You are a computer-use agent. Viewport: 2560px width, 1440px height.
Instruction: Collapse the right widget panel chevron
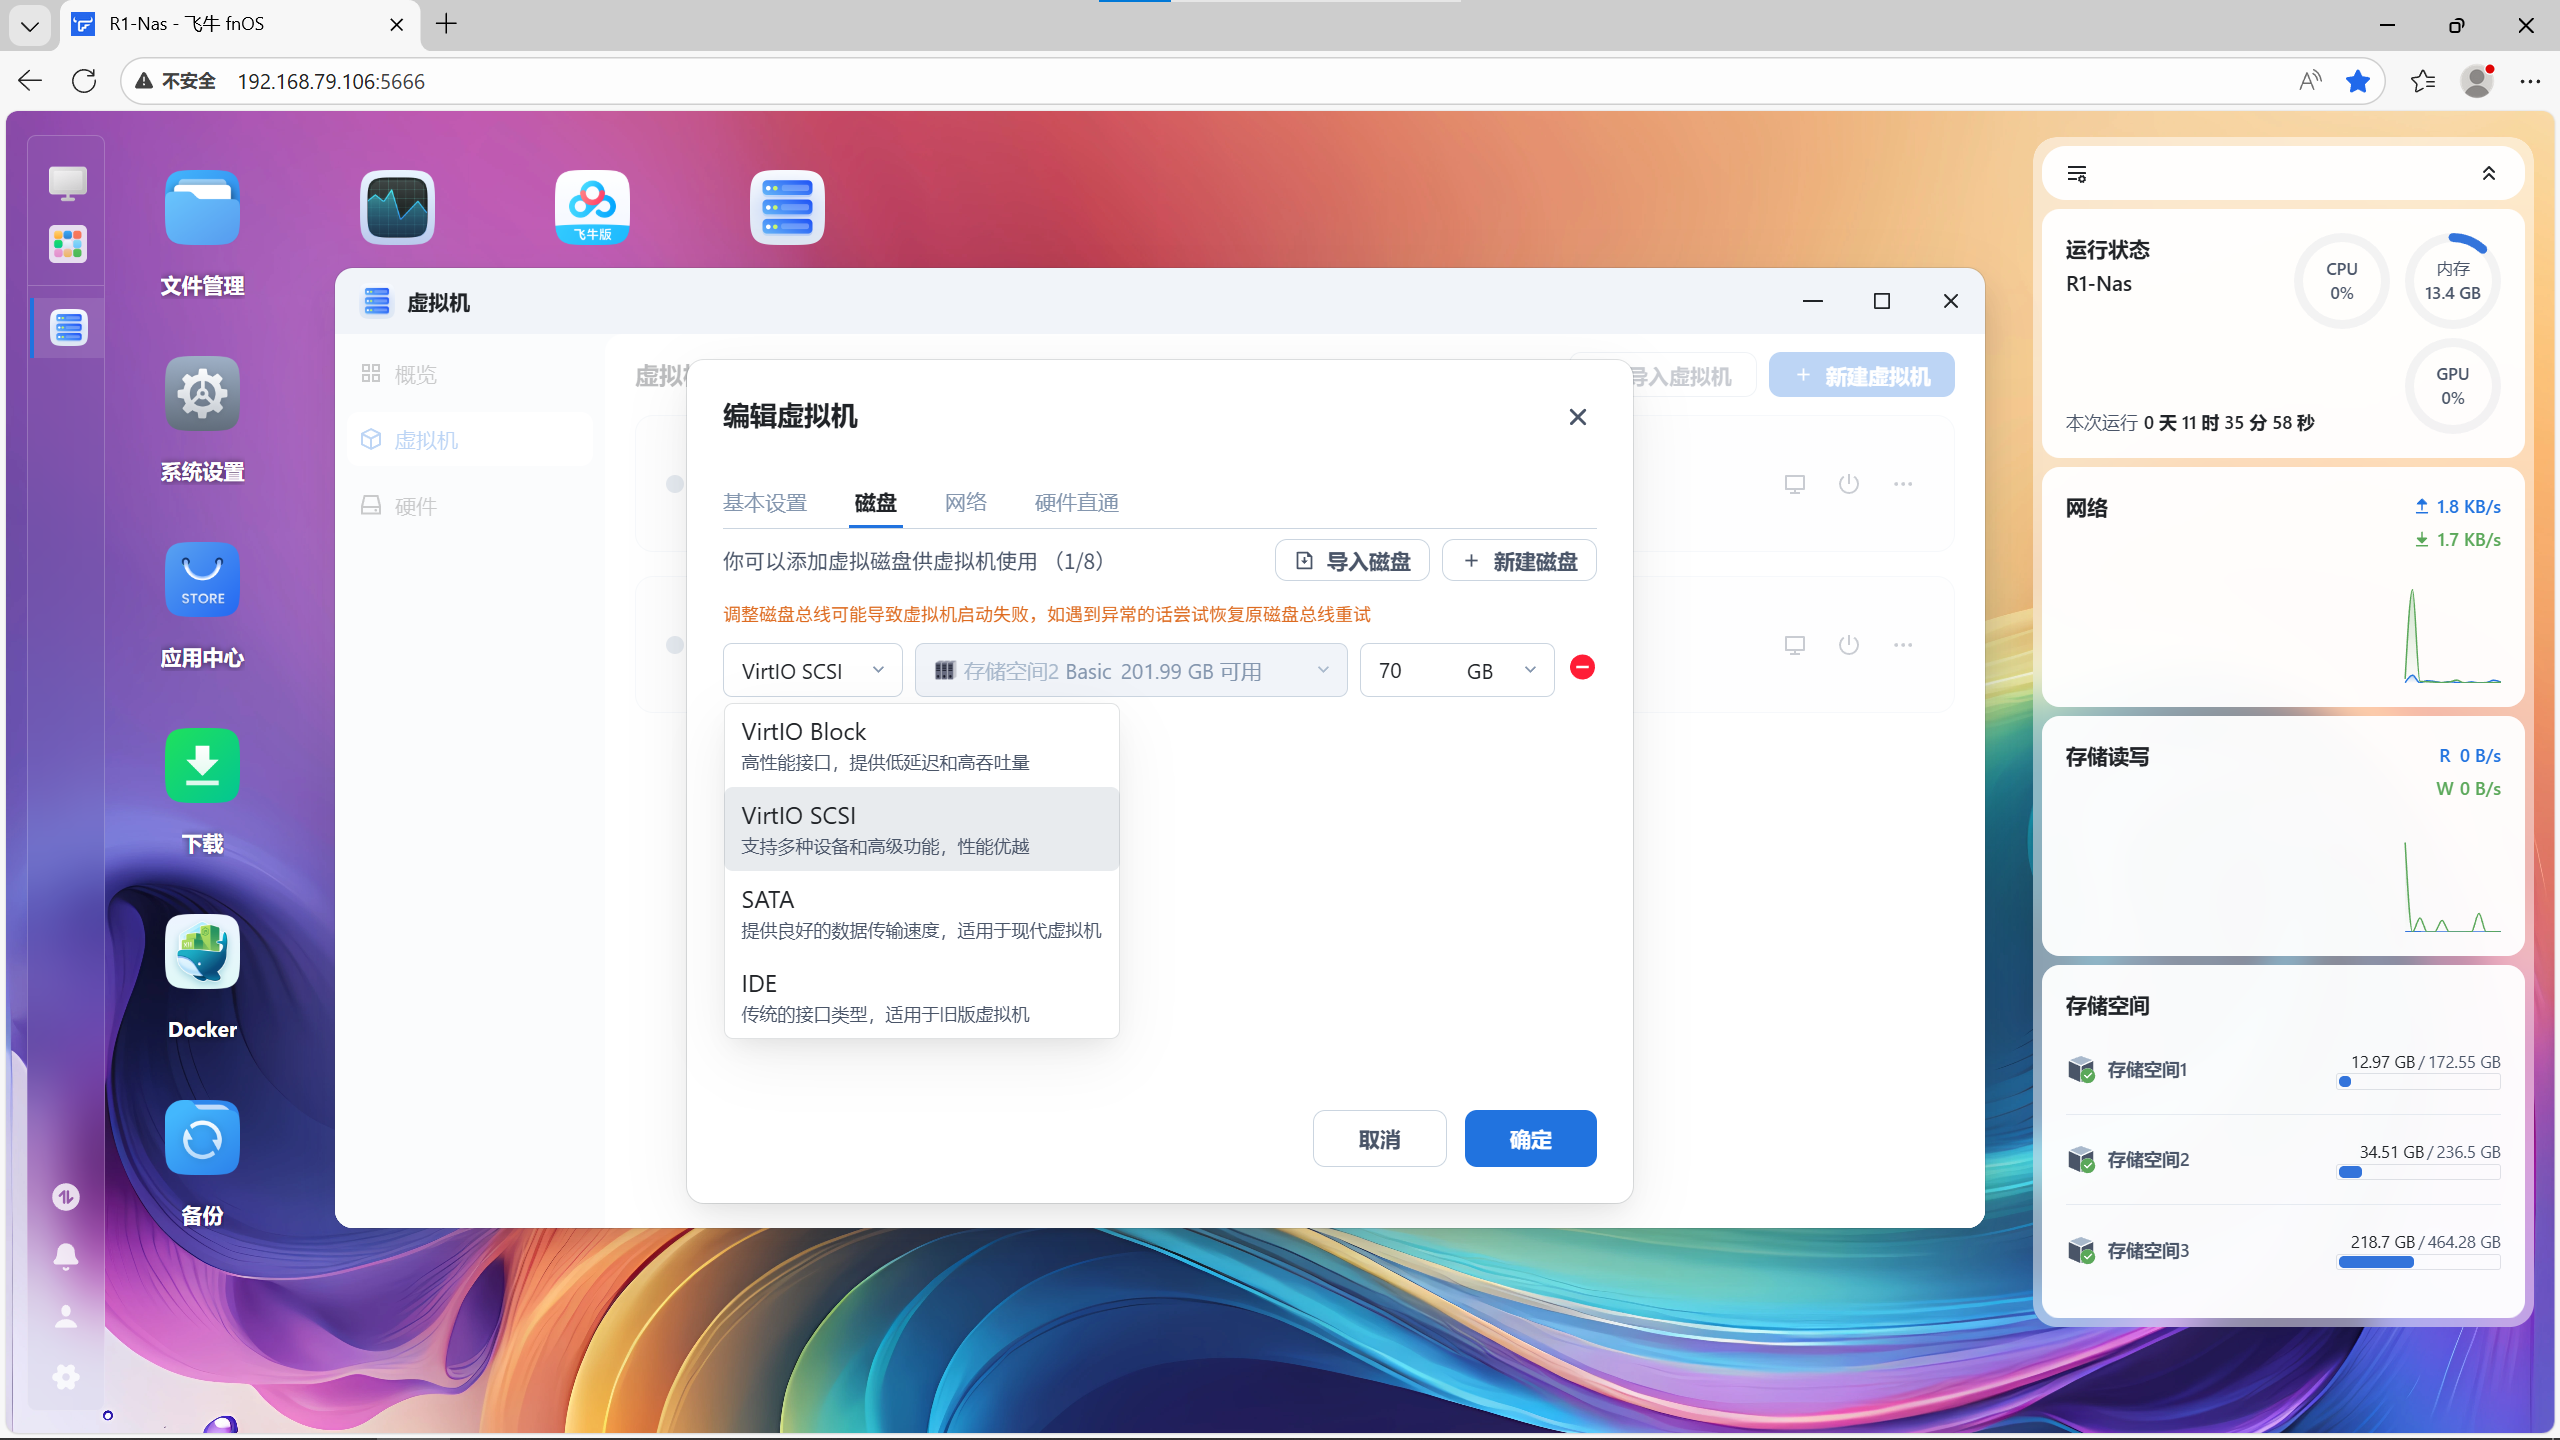[x=2488, y=174]
